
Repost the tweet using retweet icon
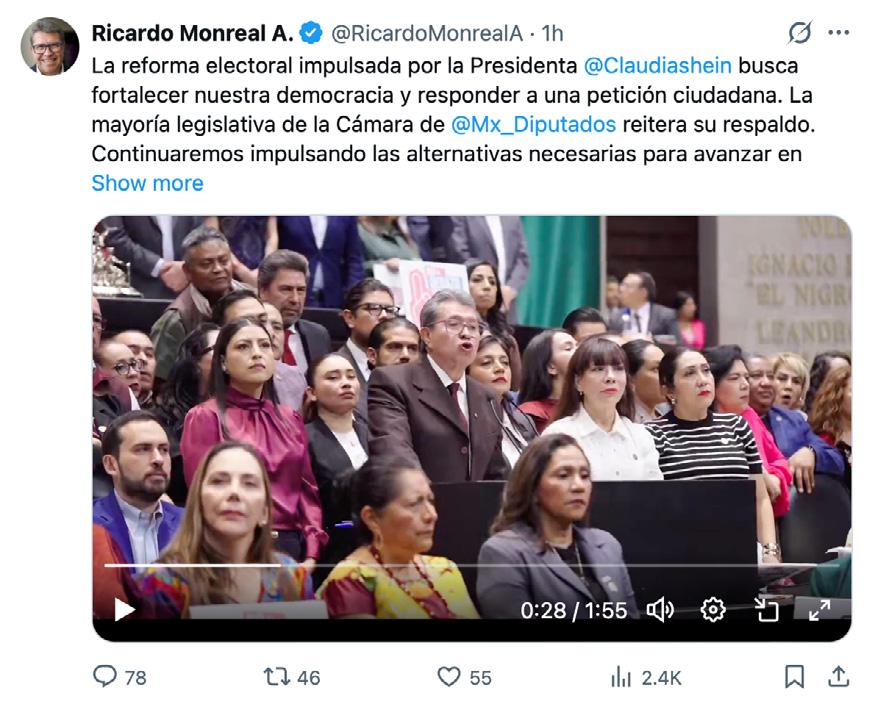coord(277,677)
